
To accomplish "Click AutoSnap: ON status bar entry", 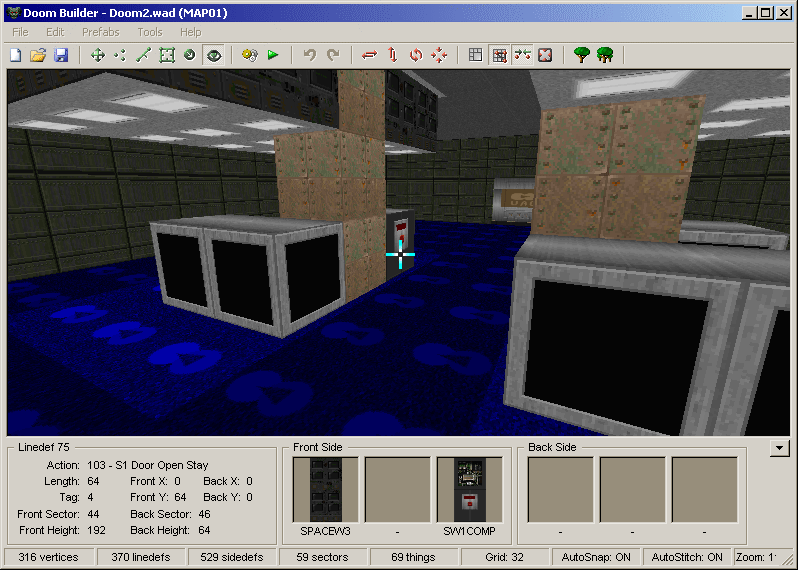I will tap(596, 557).
